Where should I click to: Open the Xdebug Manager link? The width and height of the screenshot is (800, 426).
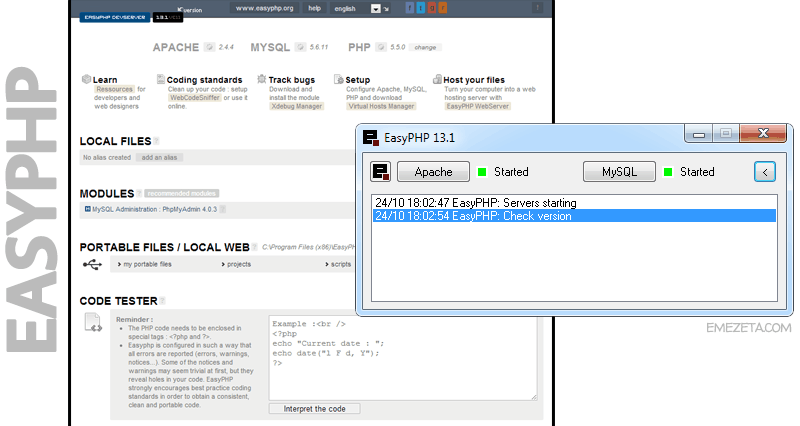tap(296, 107)
